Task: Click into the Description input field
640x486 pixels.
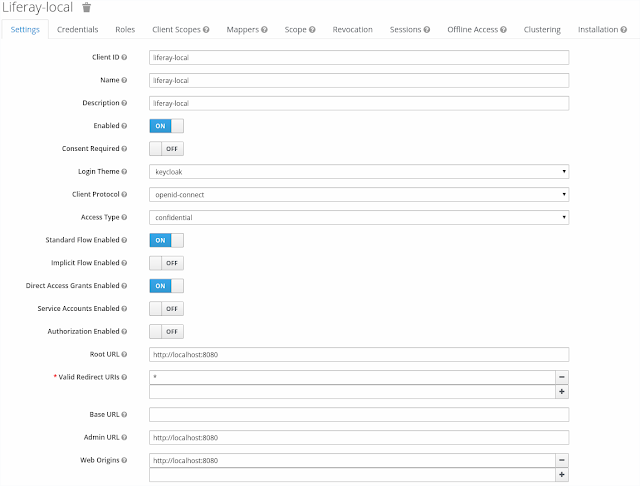Action: click(359, 103)
